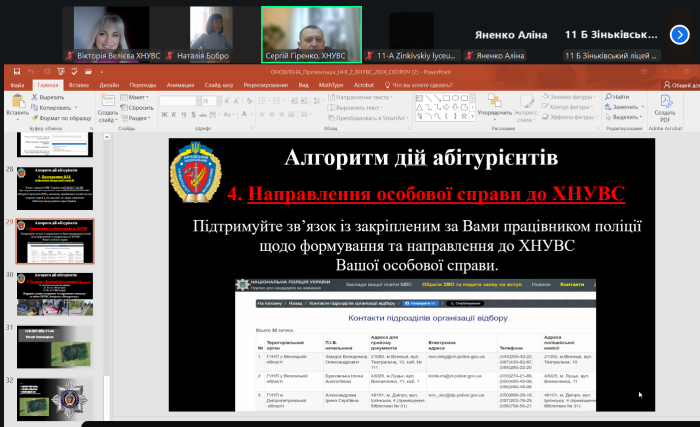Click the Save icon in Quick Access toolbar
700x427 pixels.
click(17, 71)
